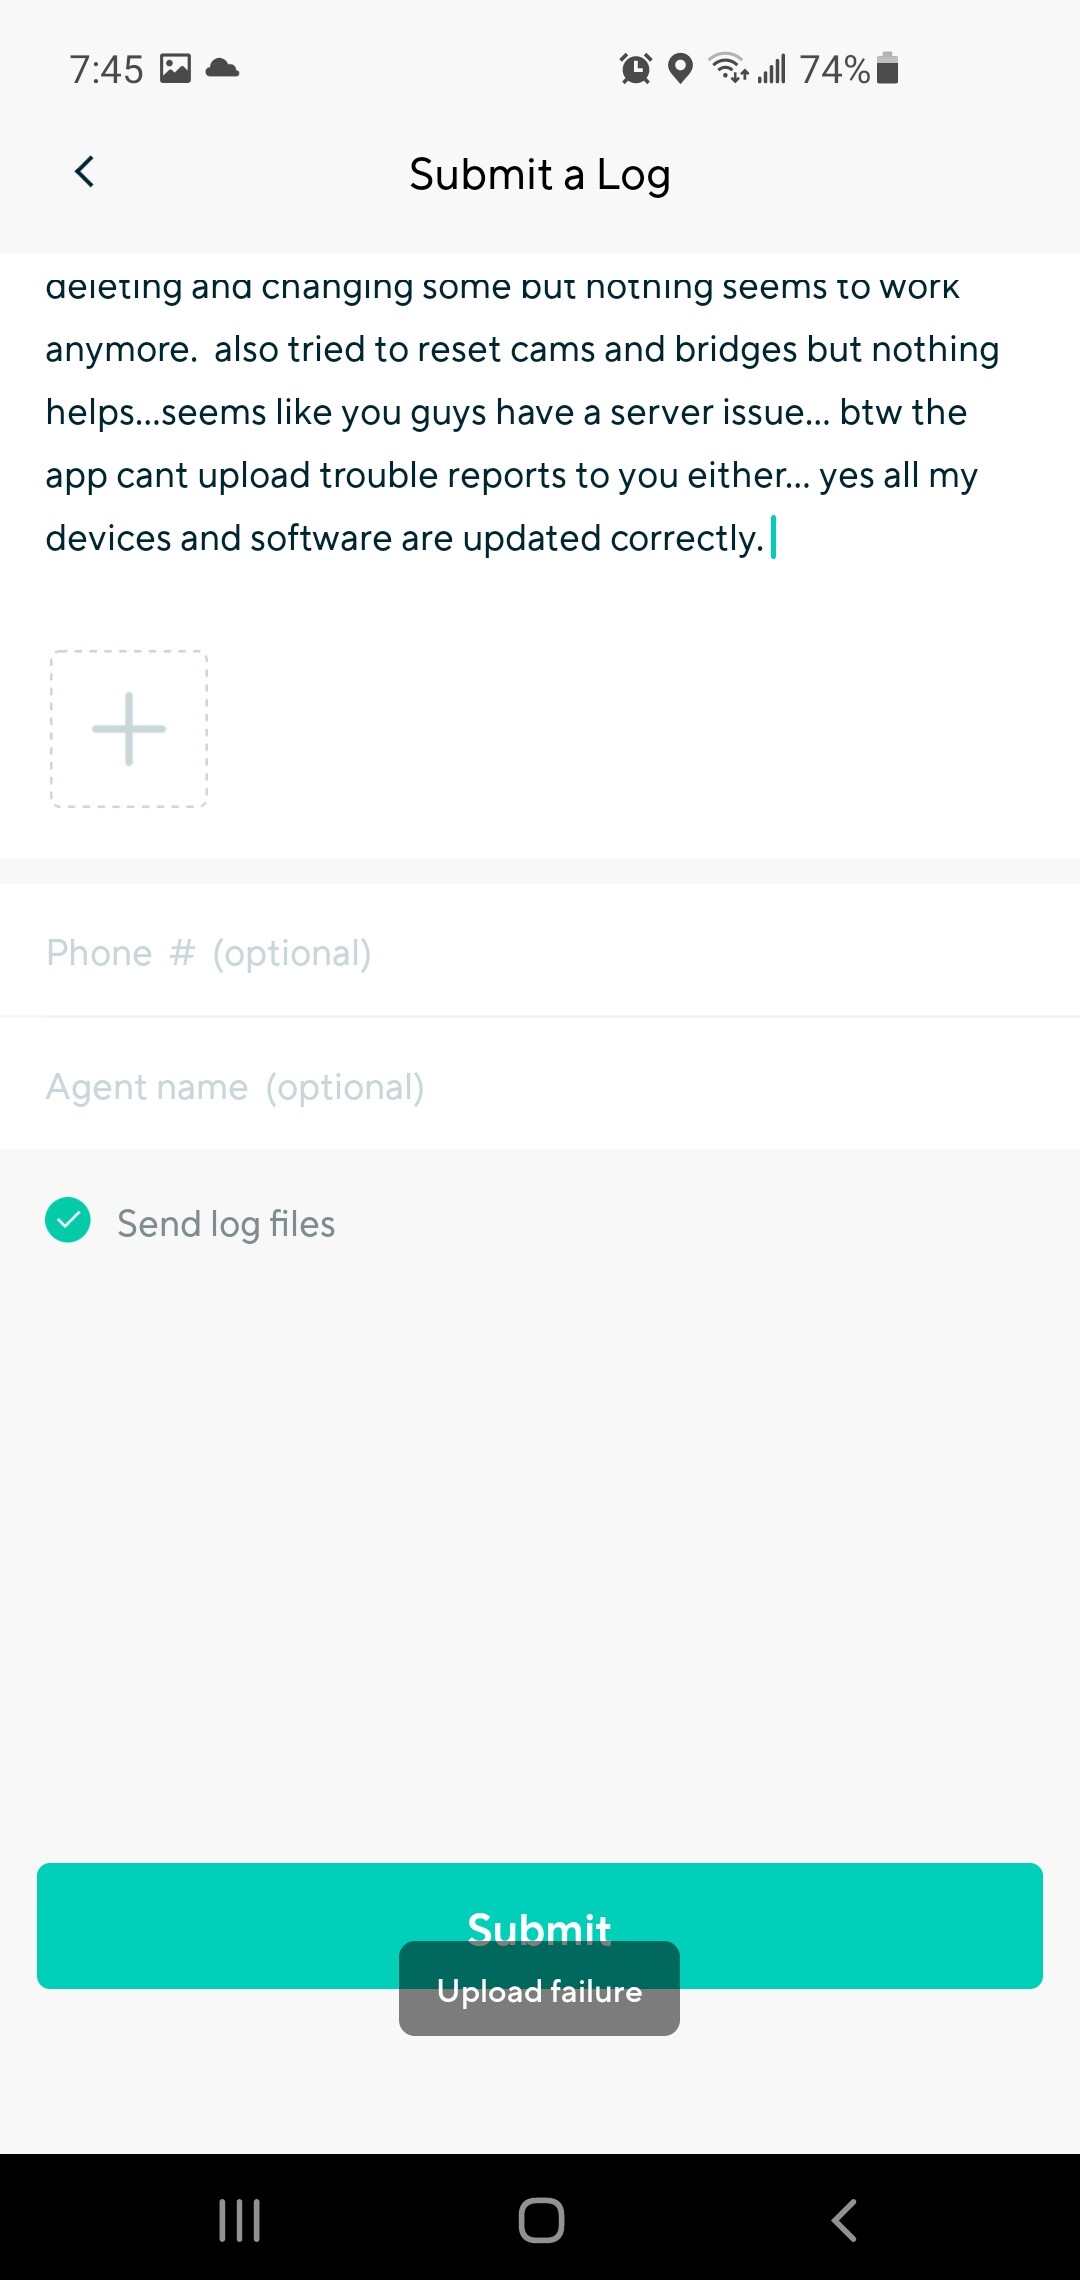Add an attachment with the plus box
This screenshot has width=1080, height=2280.
click(129, 729)
